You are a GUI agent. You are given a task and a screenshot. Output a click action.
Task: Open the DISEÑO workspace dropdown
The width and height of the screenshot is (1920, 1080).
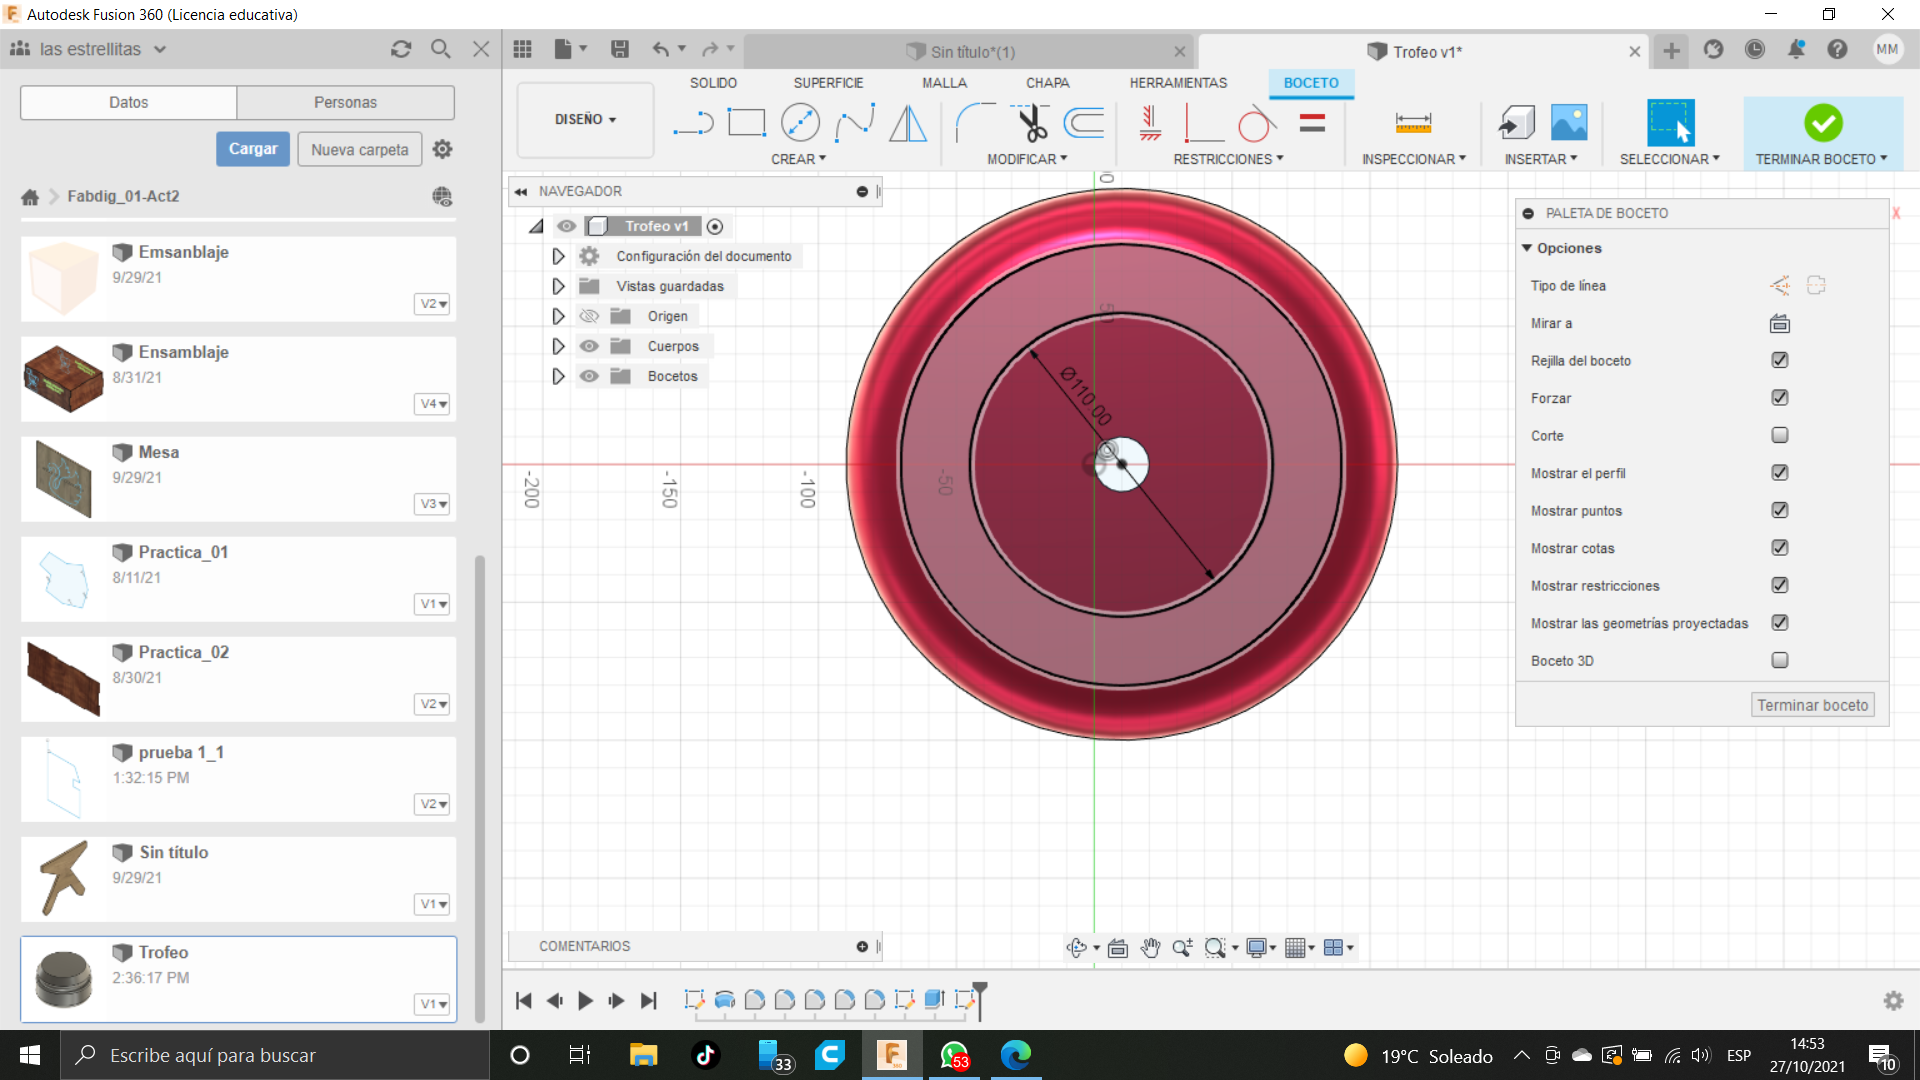[x=585, y=119]
